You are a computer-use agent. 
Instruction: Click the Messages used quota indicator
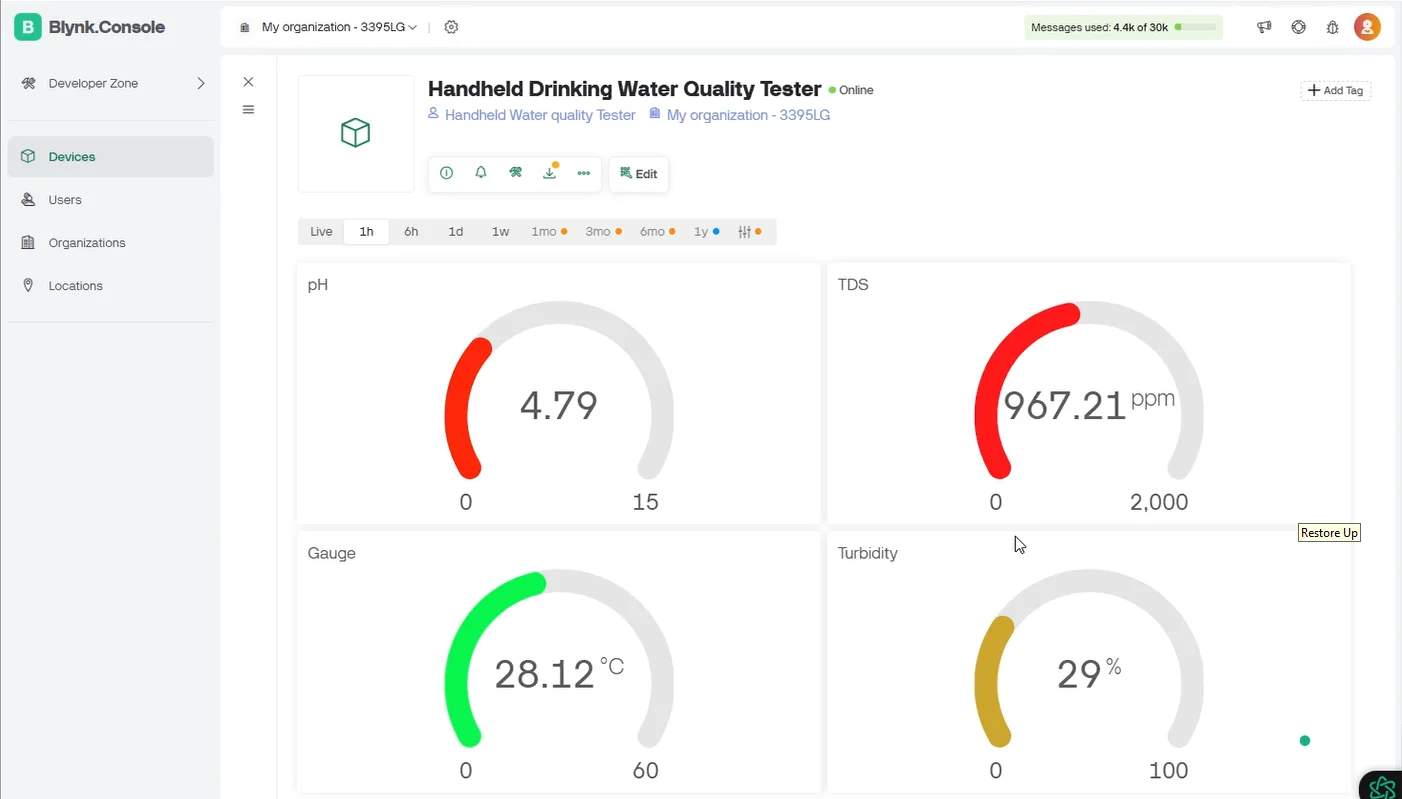[1124, 28]
